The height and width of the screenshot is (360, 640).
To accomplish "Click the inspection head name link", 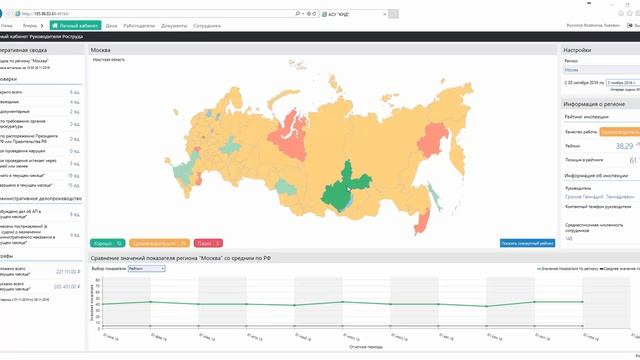I will pos(600,197).
